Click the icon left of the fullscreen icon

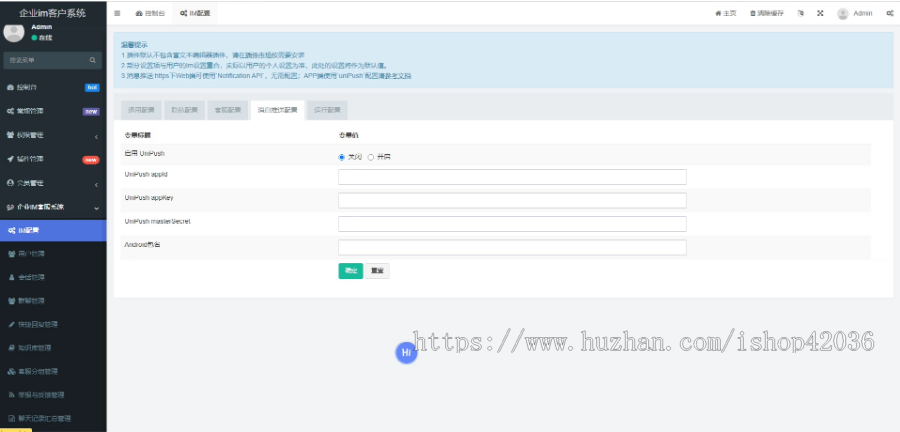coord(801,13)
